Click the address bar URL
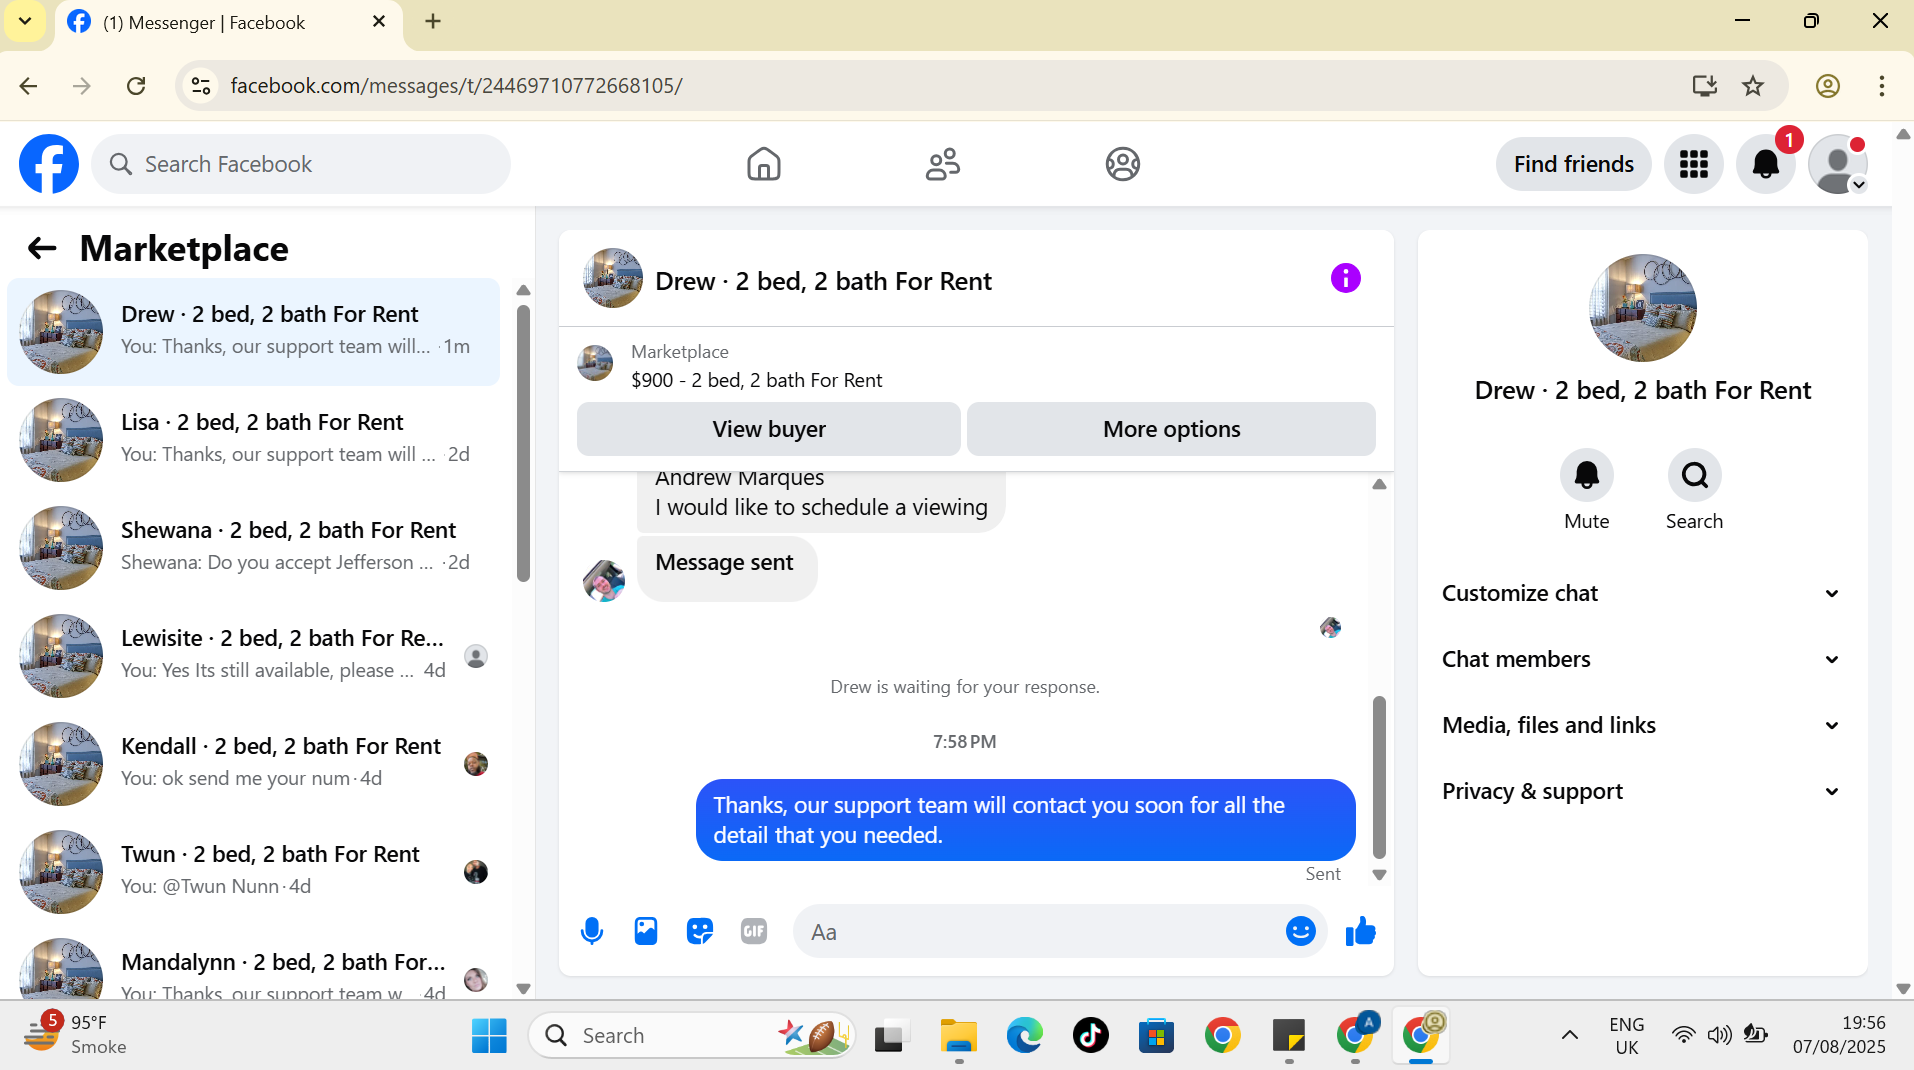Viewport: 1914px width, 1070px height. coord(456,86)
